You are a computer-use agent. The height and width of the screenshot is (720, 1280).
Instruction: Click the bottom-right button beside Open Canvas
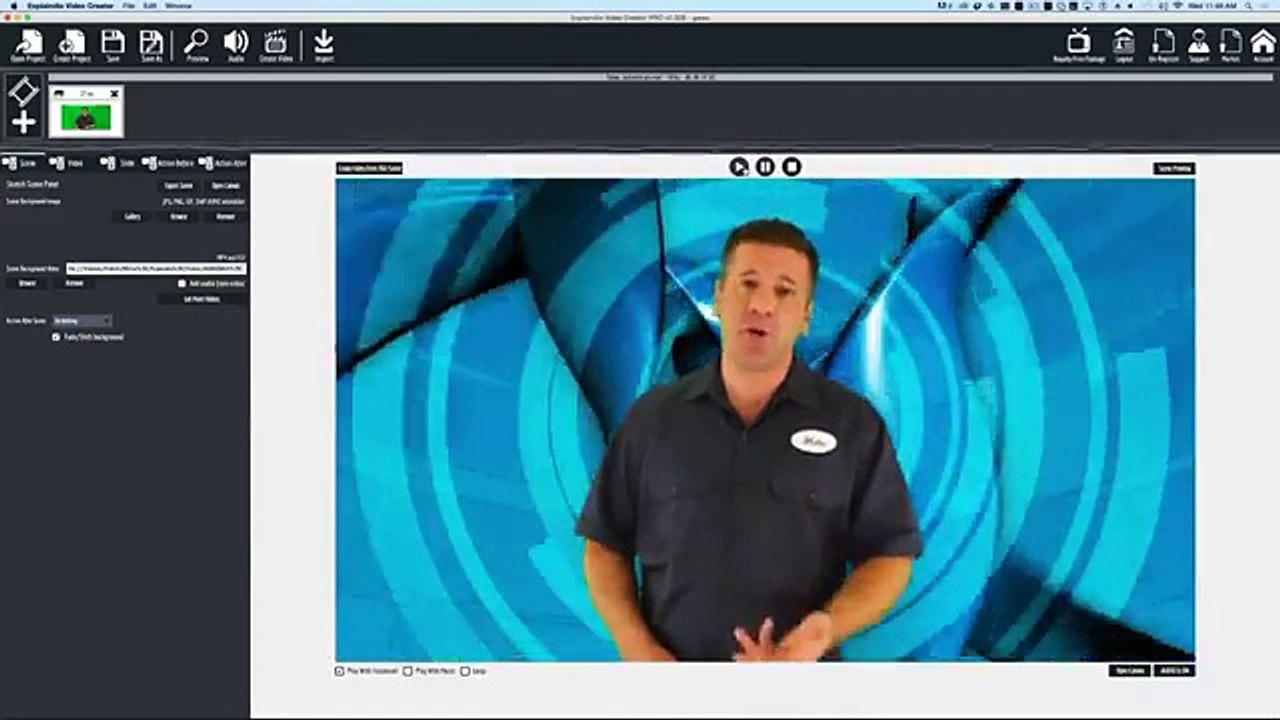[1175, 670]
